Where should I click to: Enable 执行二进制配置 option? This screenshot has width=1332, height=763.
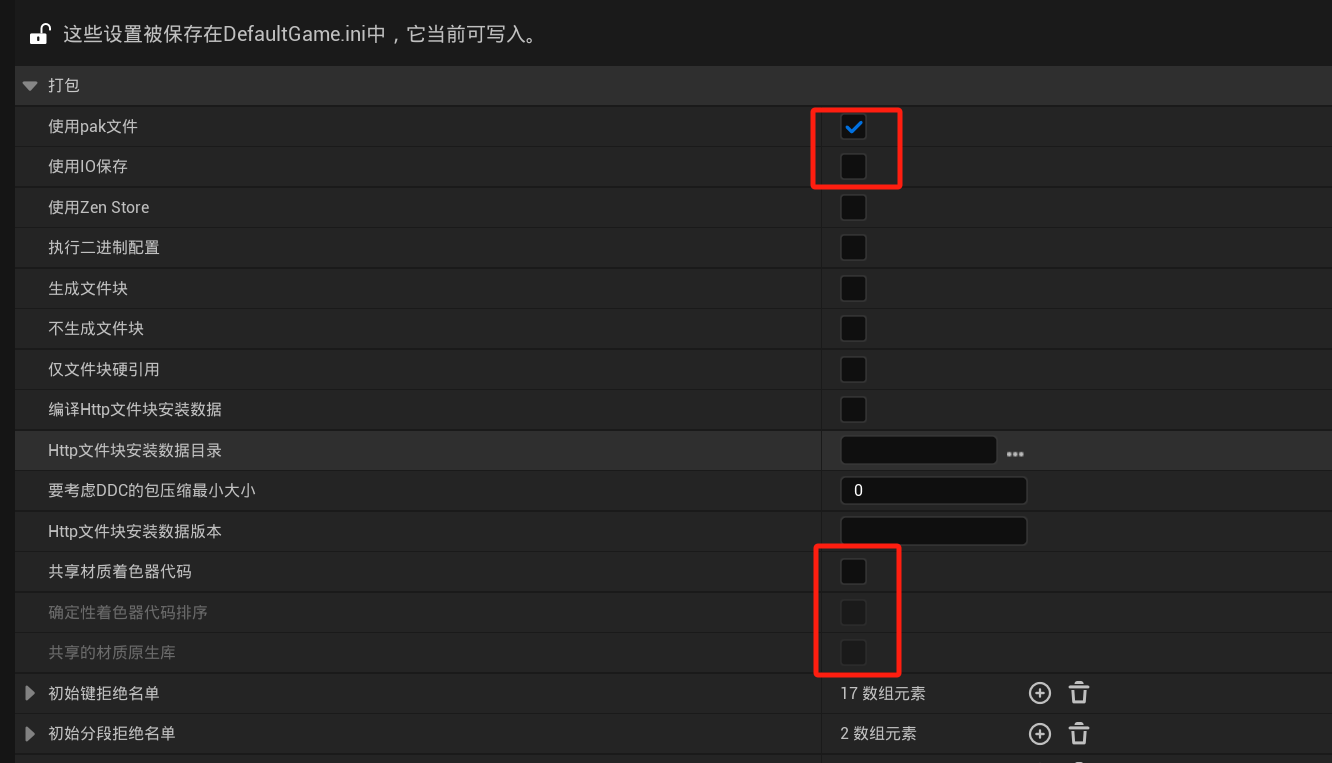(853, 248)
